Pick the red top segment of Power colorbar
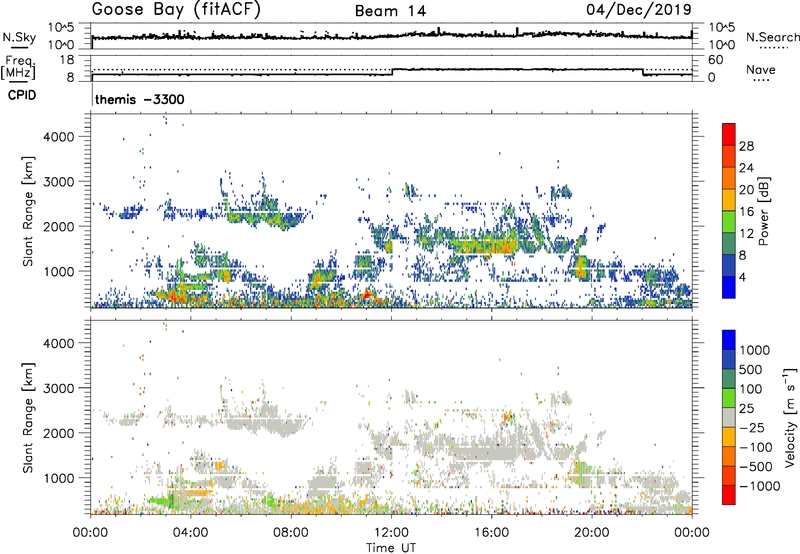The image size is (800, 554). 729,134
